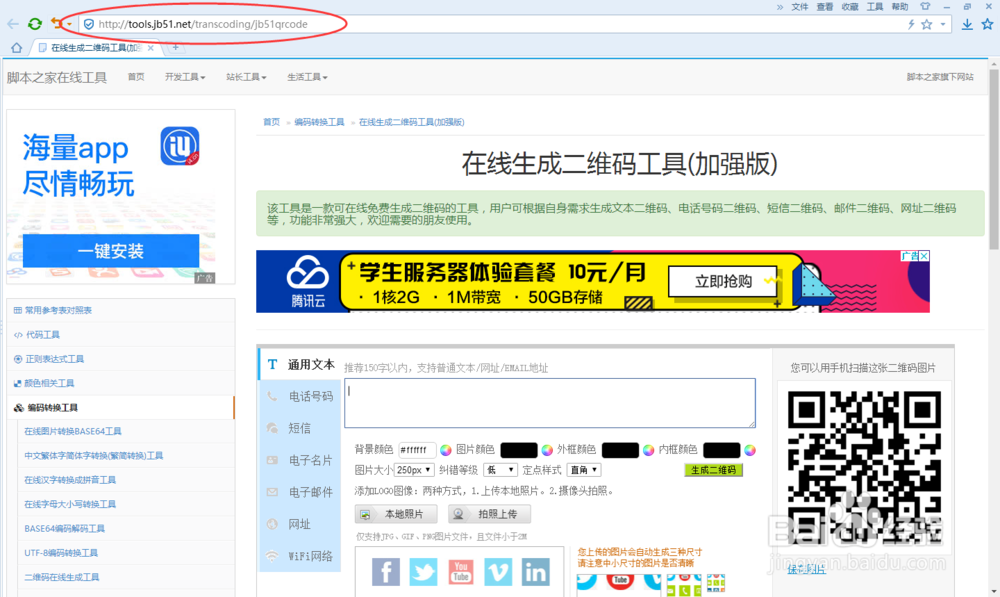Open 图片颜色 color wheel picker
This screenshot has height=597, width=1000.
click(x=547, y=450)
